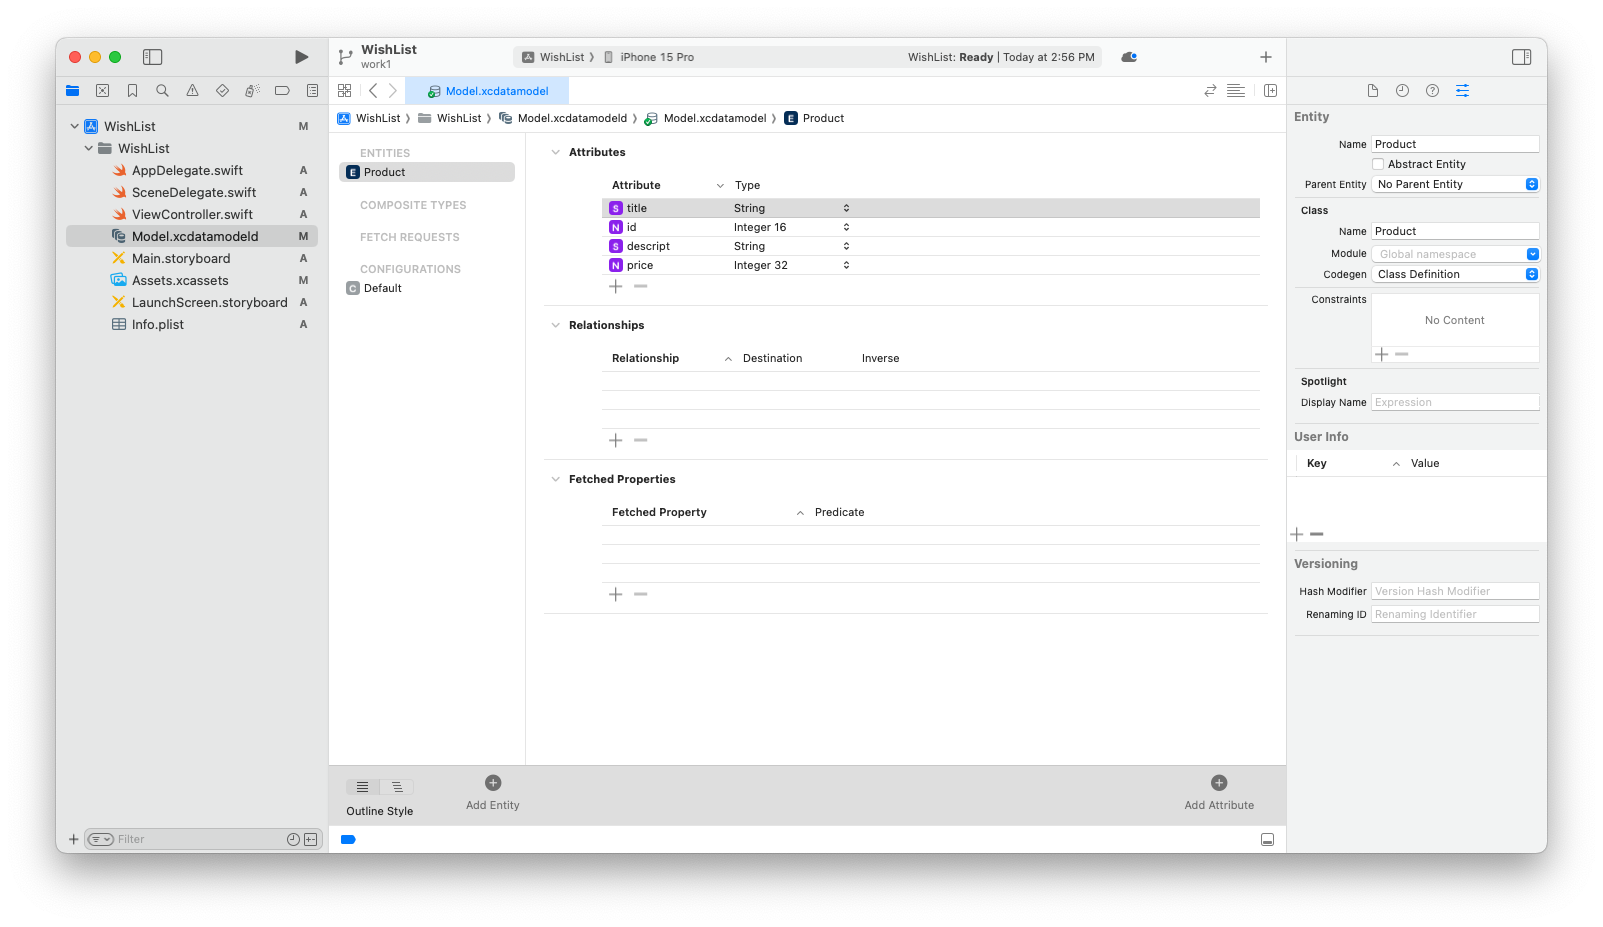Screen dimensions: 1603x927
Task: Open the Find navigator
Action: coord(162,91)
